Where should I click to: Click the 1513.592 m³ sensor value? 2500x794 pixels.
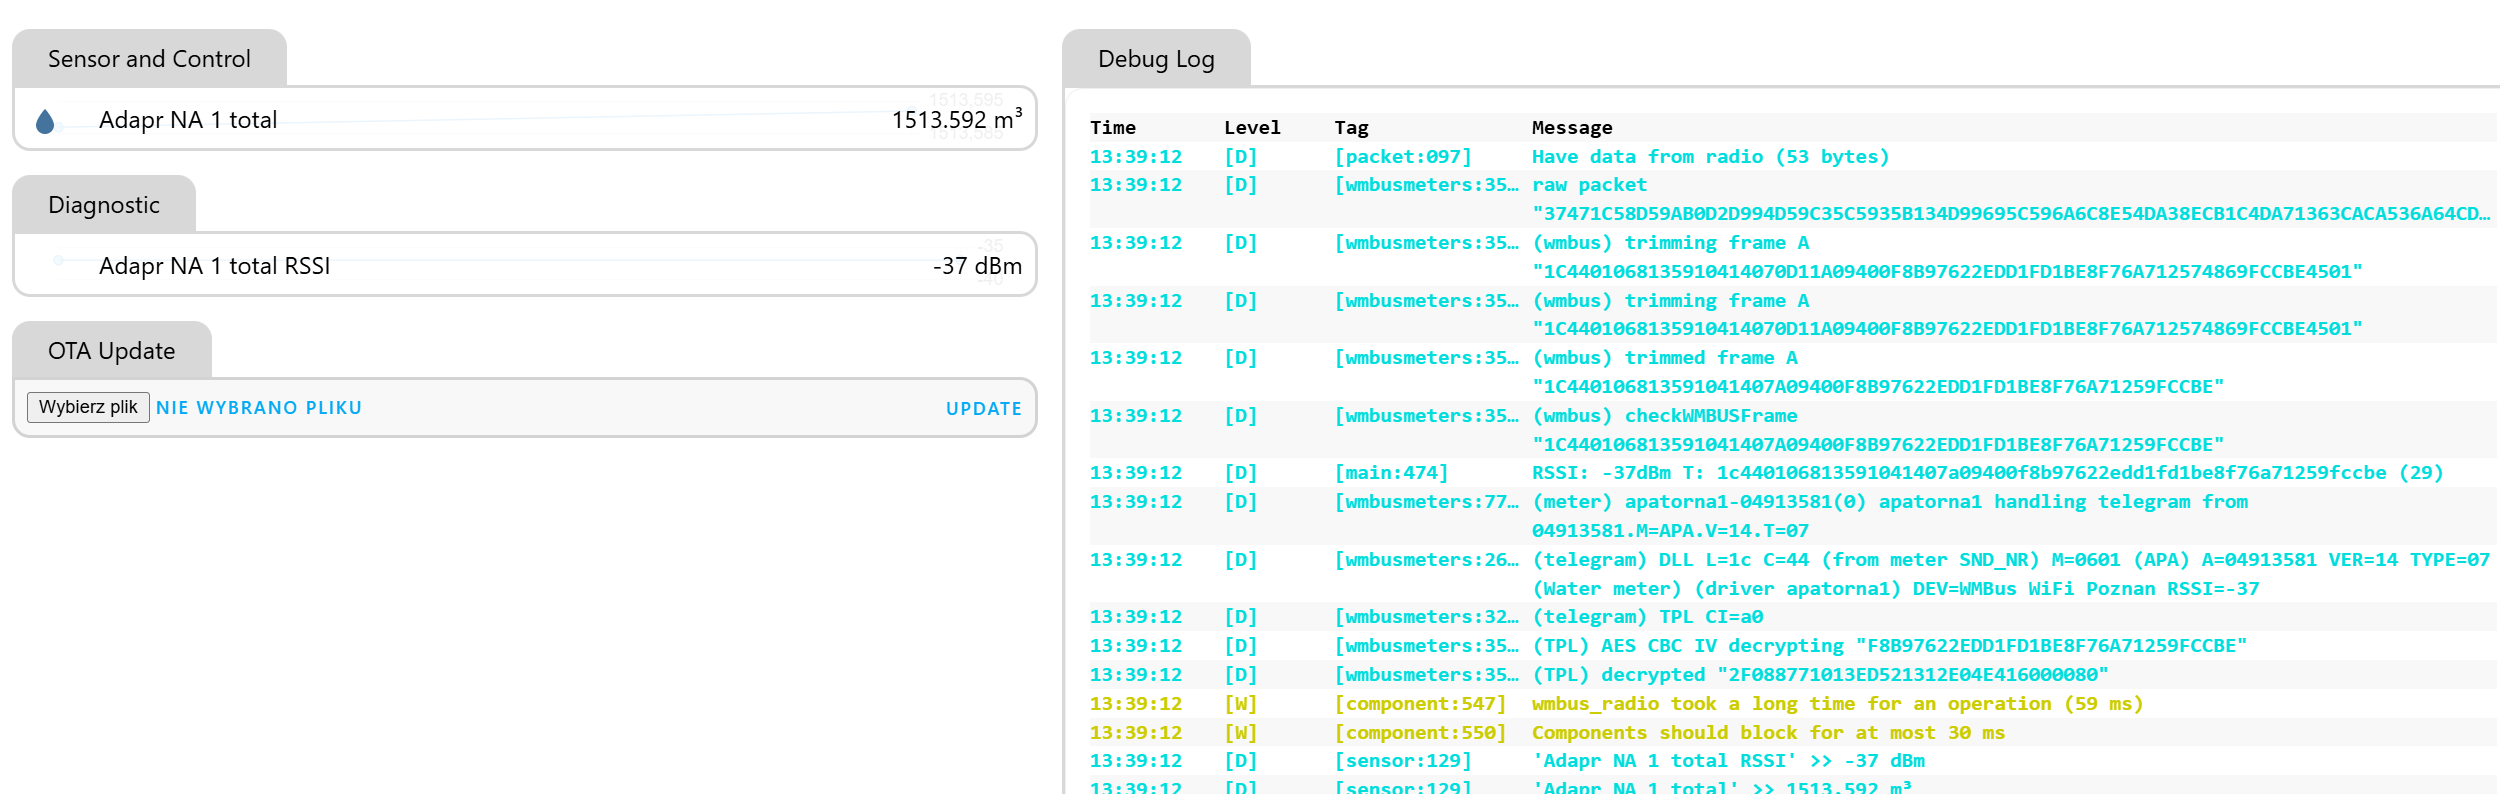click(956, 120)
